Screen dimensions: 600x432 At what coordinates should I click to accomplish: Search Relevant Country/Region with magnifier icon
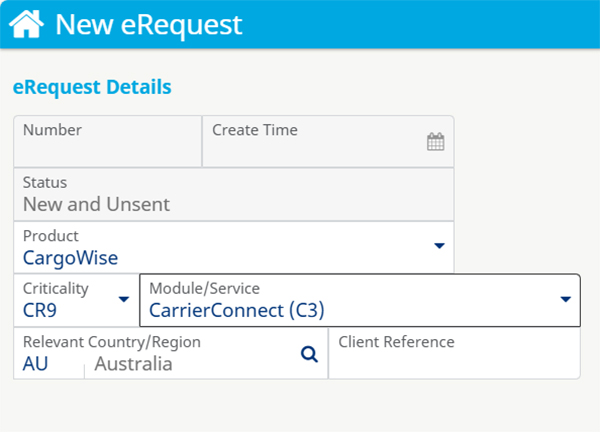click(x=309, y=354)
